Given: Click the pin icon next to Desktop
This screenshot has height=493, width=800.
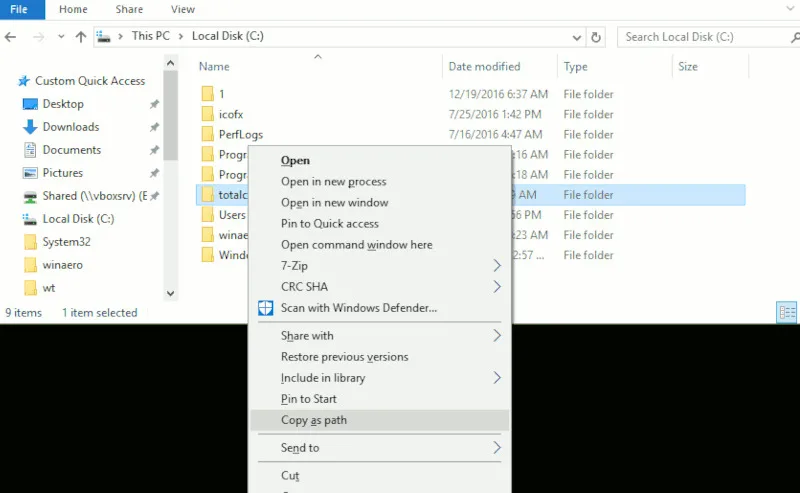Looking at the screenshot, I should [x=154, y=104].
